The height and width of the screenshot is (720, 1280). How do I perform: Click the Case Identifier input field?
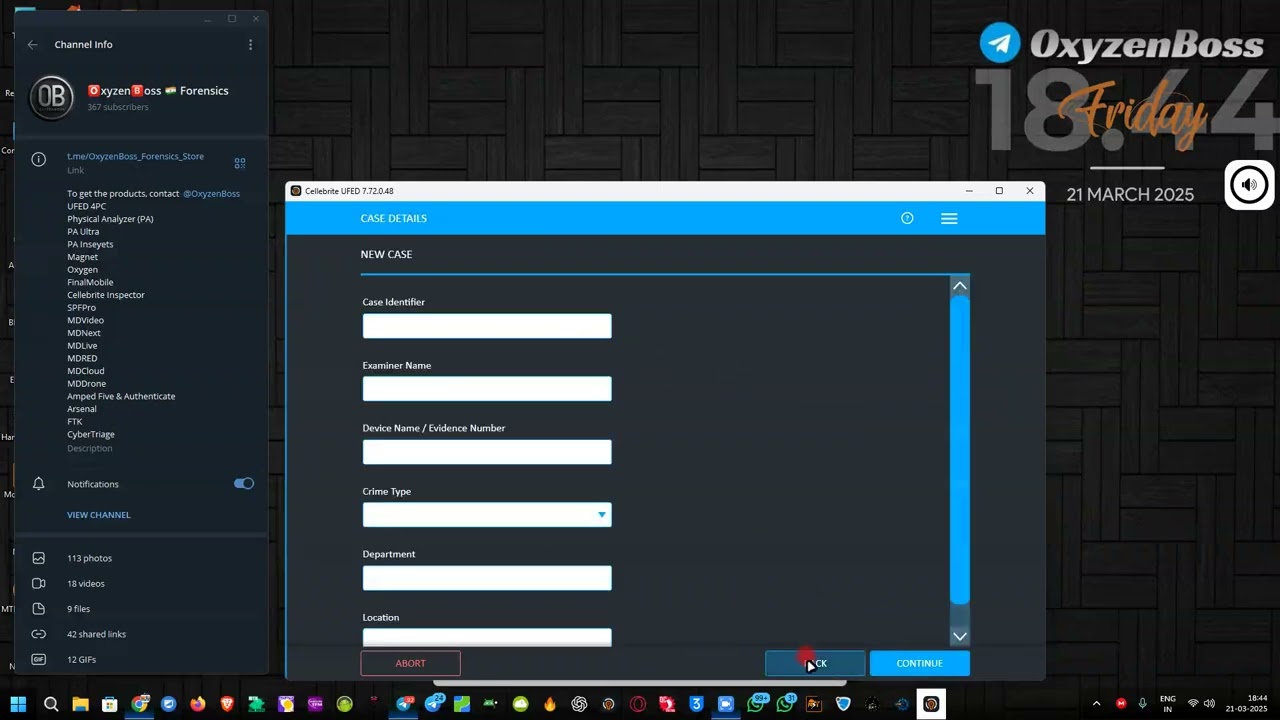point(487,326)
